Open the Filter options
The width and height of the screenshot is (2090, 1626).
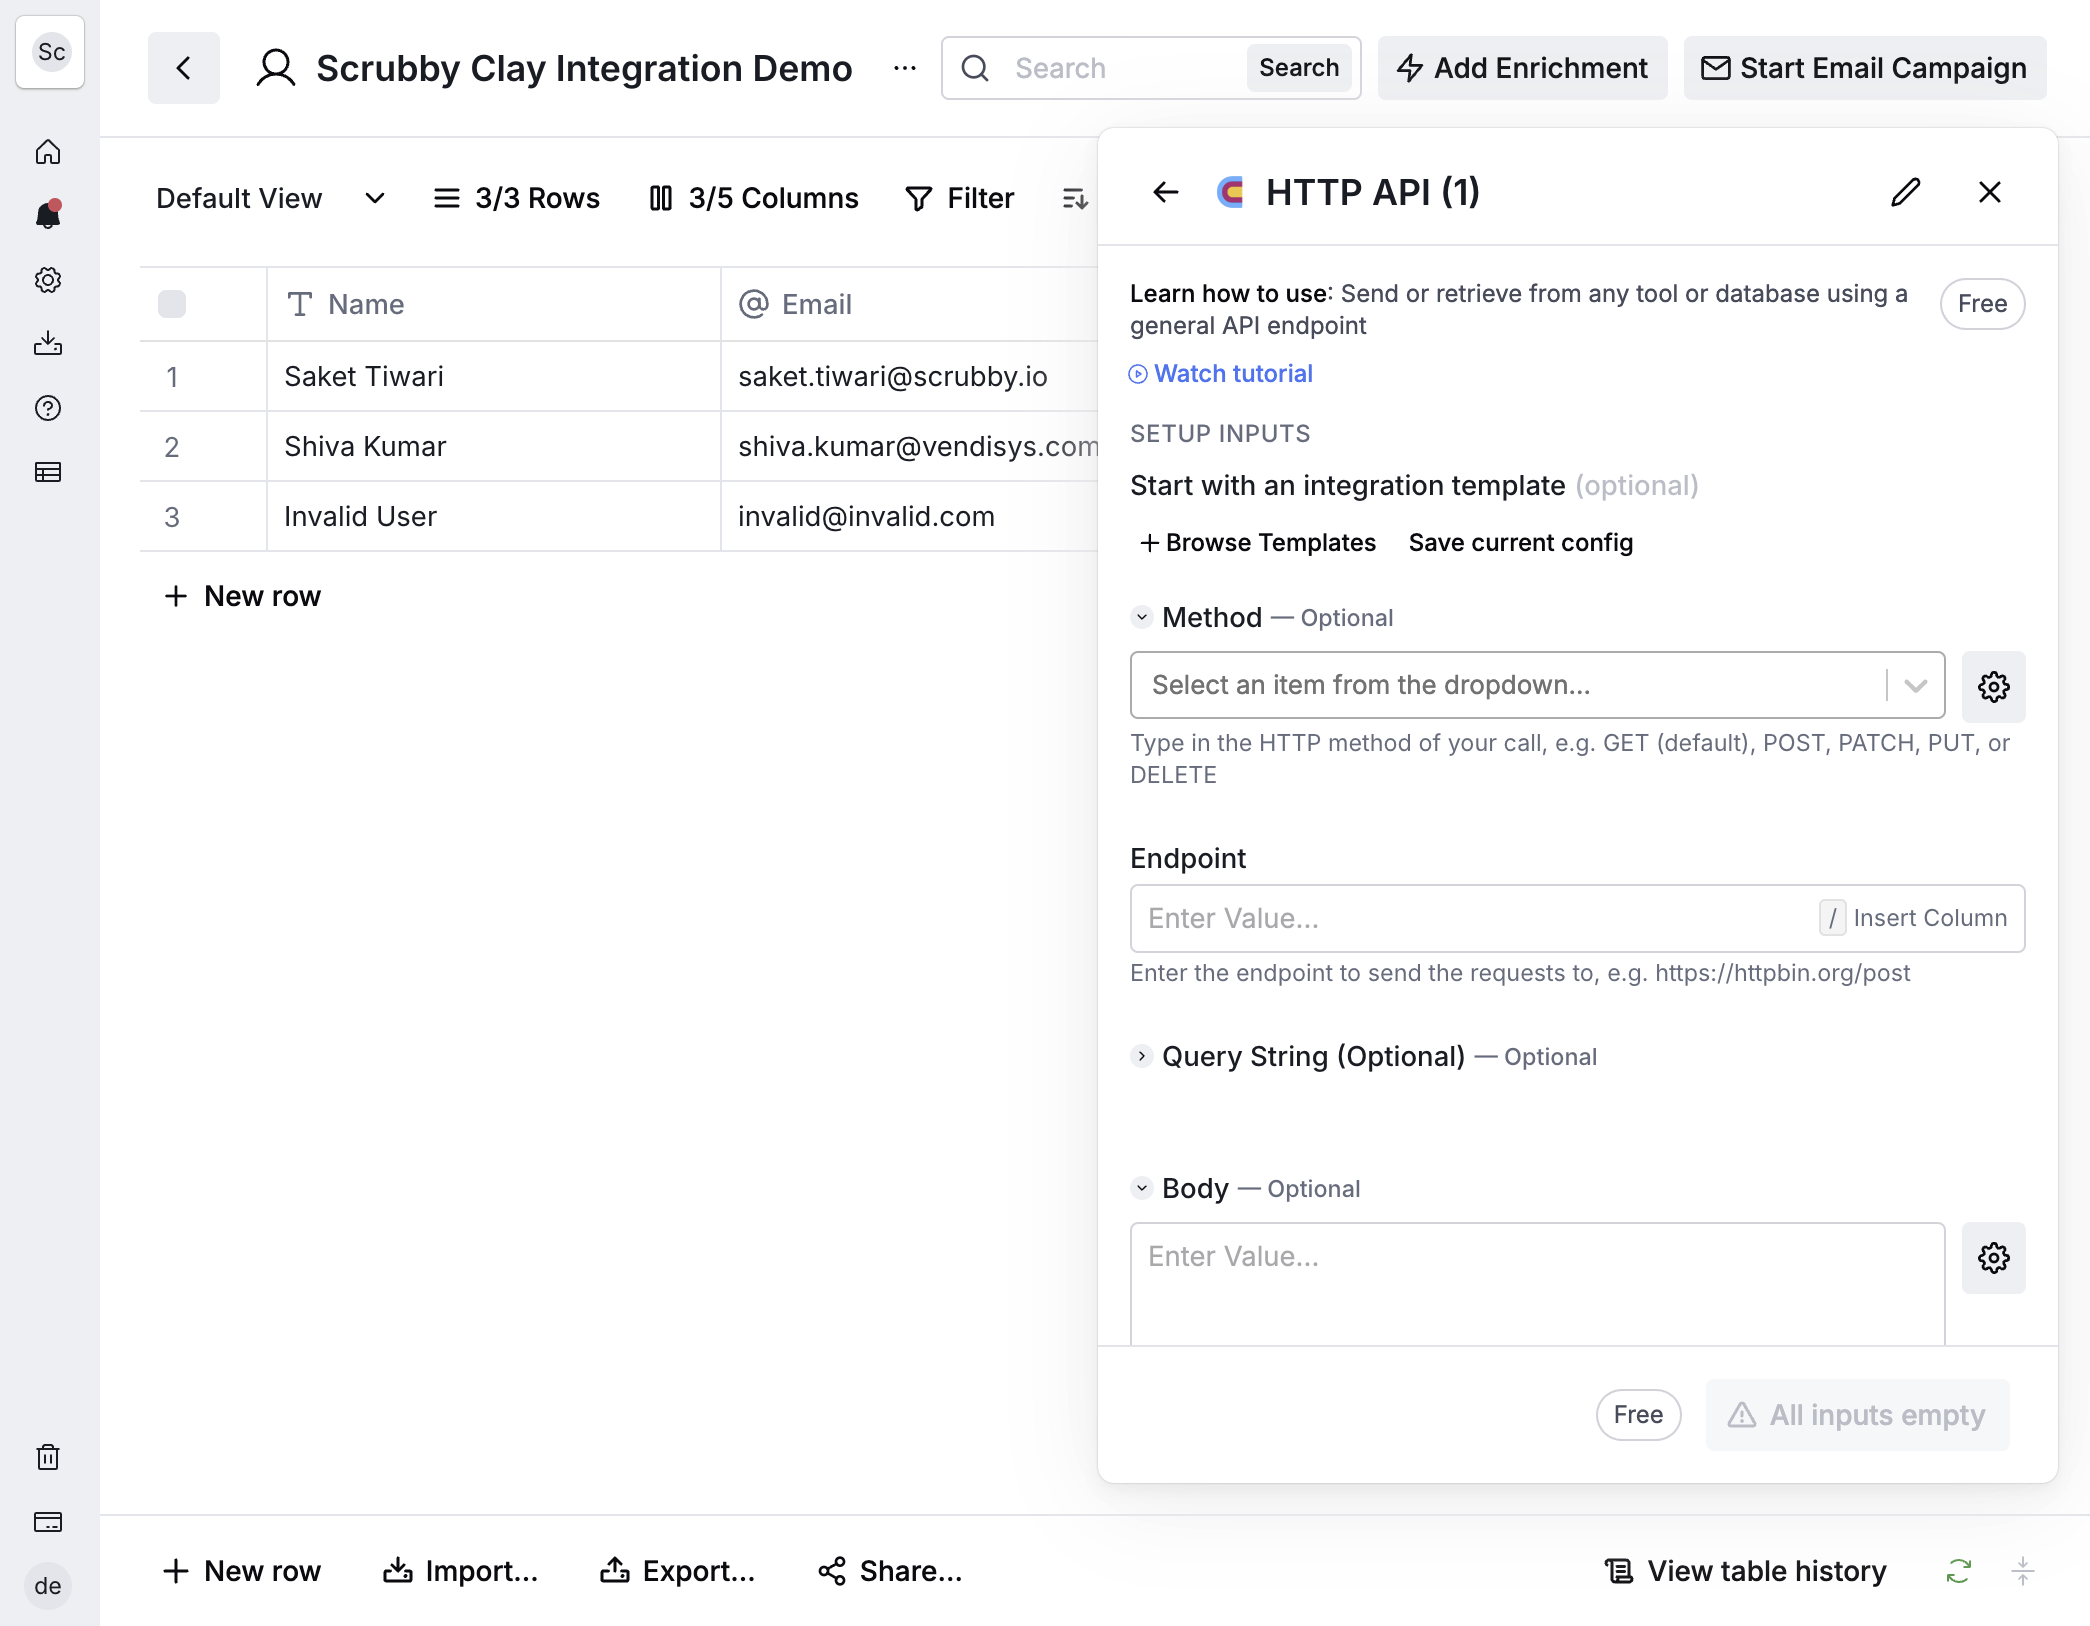[x=960, y=198]
